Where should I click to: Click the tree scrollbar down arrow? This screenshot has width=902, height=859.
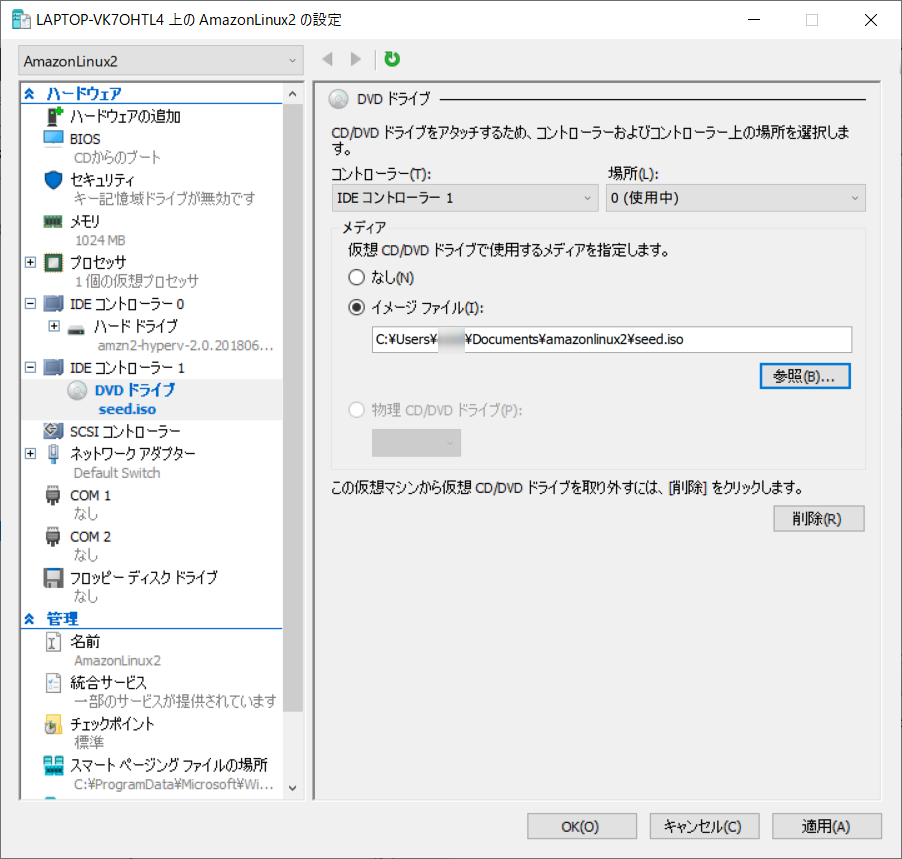click(x=292, y=788)
